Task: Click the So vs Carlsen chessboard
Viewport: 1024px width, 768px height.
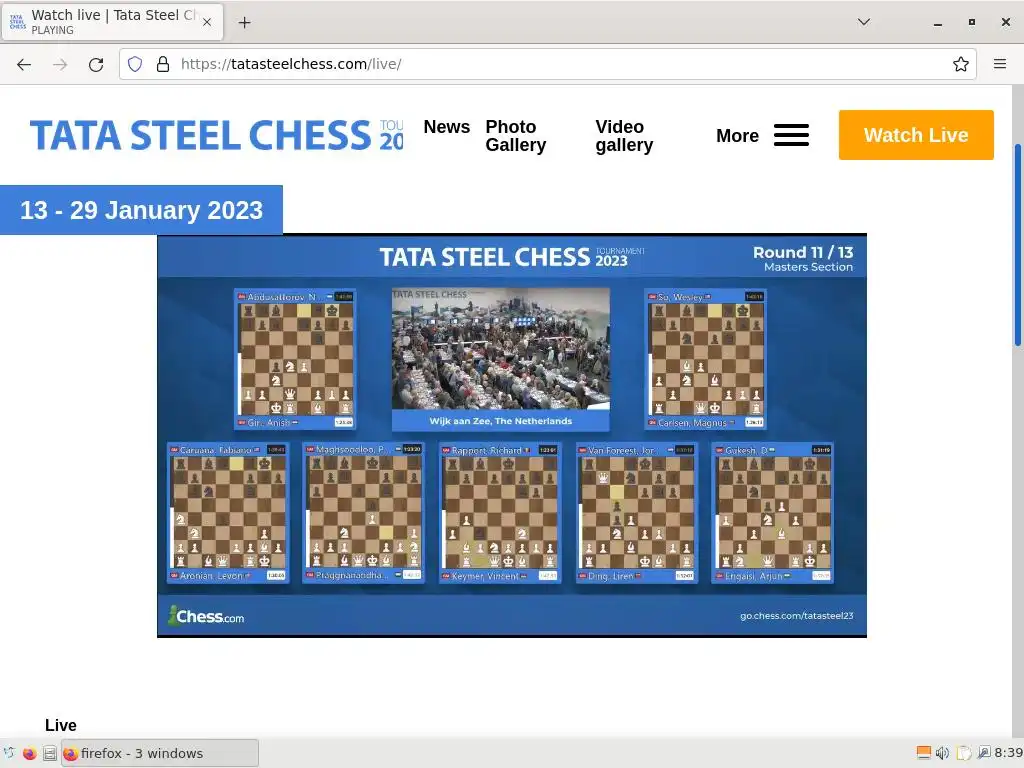Action: coord(707,359)
